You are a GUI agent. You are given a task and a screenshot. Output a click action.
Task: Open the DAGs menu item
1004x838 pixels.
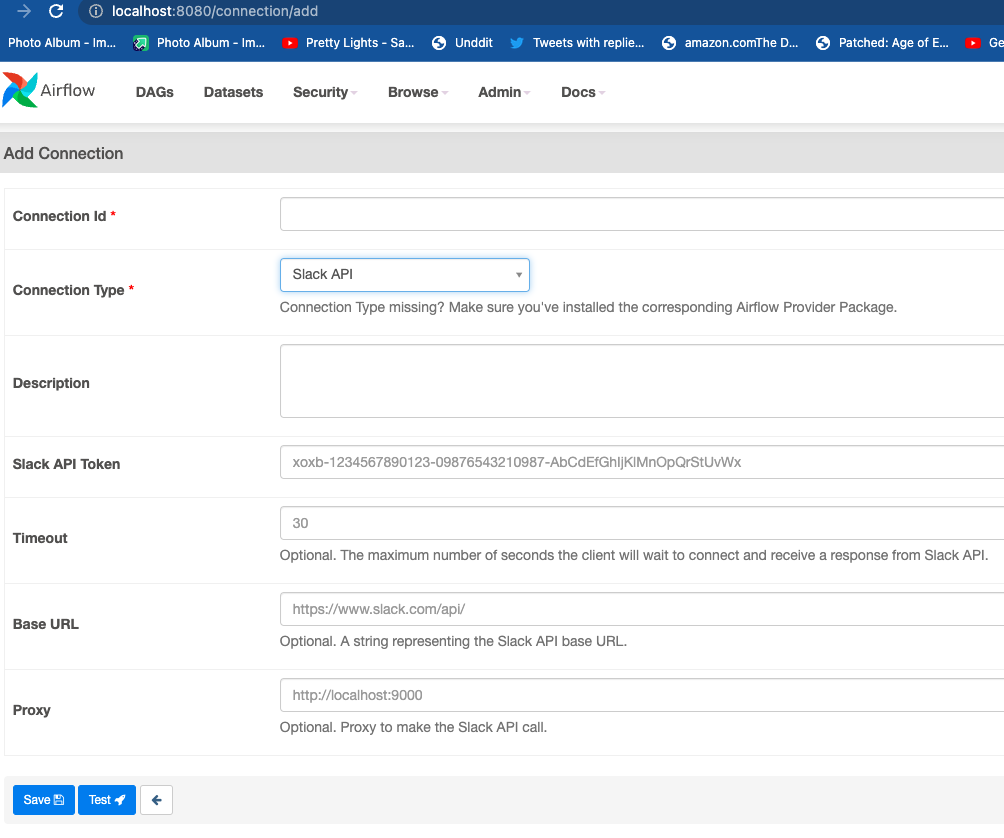(x=154, y=92)
